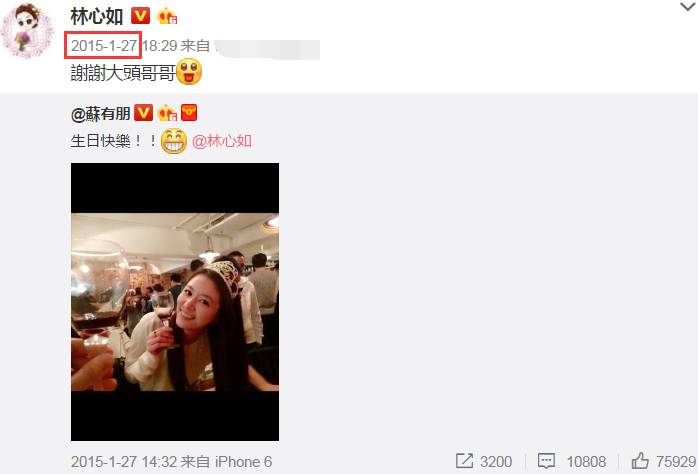Click the iPhone 6 source link

[243, 462]
